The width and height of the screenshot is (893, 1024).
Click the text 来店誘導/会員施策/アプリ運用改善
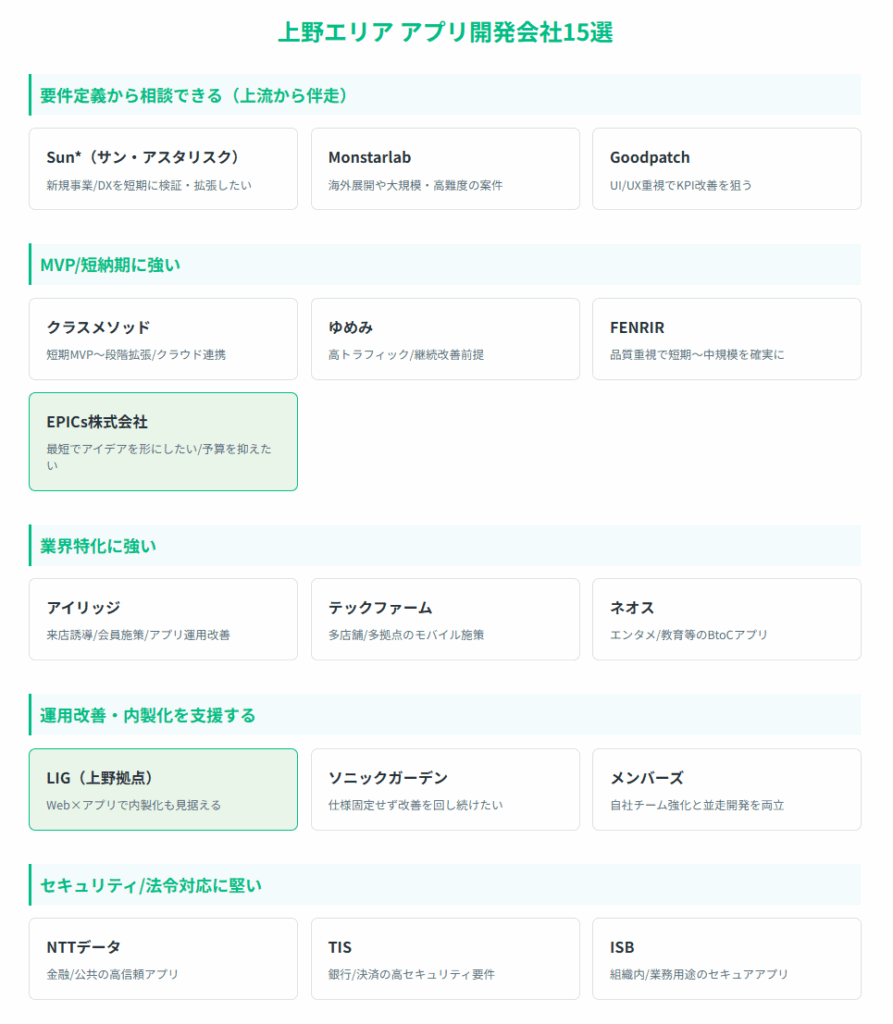point(138,635)
